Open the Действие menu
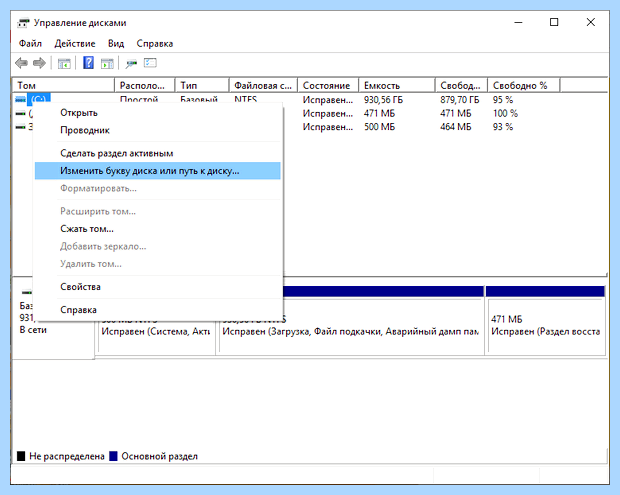Viewport: 620px width, 495px height. [x=75, y=43]
